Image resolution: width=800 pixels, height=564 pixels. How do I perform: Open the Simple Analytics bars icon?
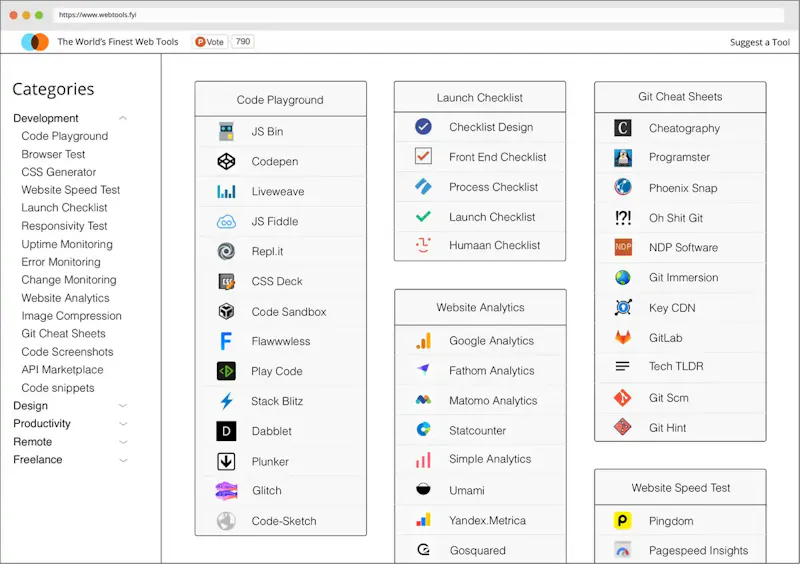tap(423, 460)
